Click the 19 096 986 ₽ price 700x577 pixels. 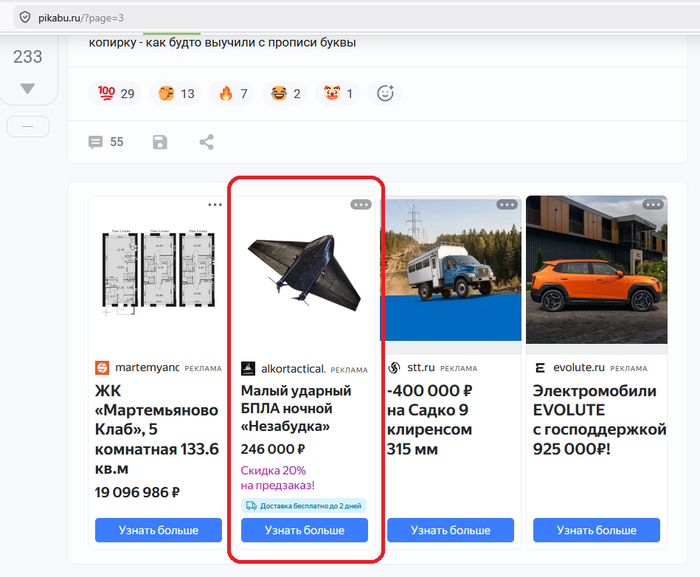point(137,492)
